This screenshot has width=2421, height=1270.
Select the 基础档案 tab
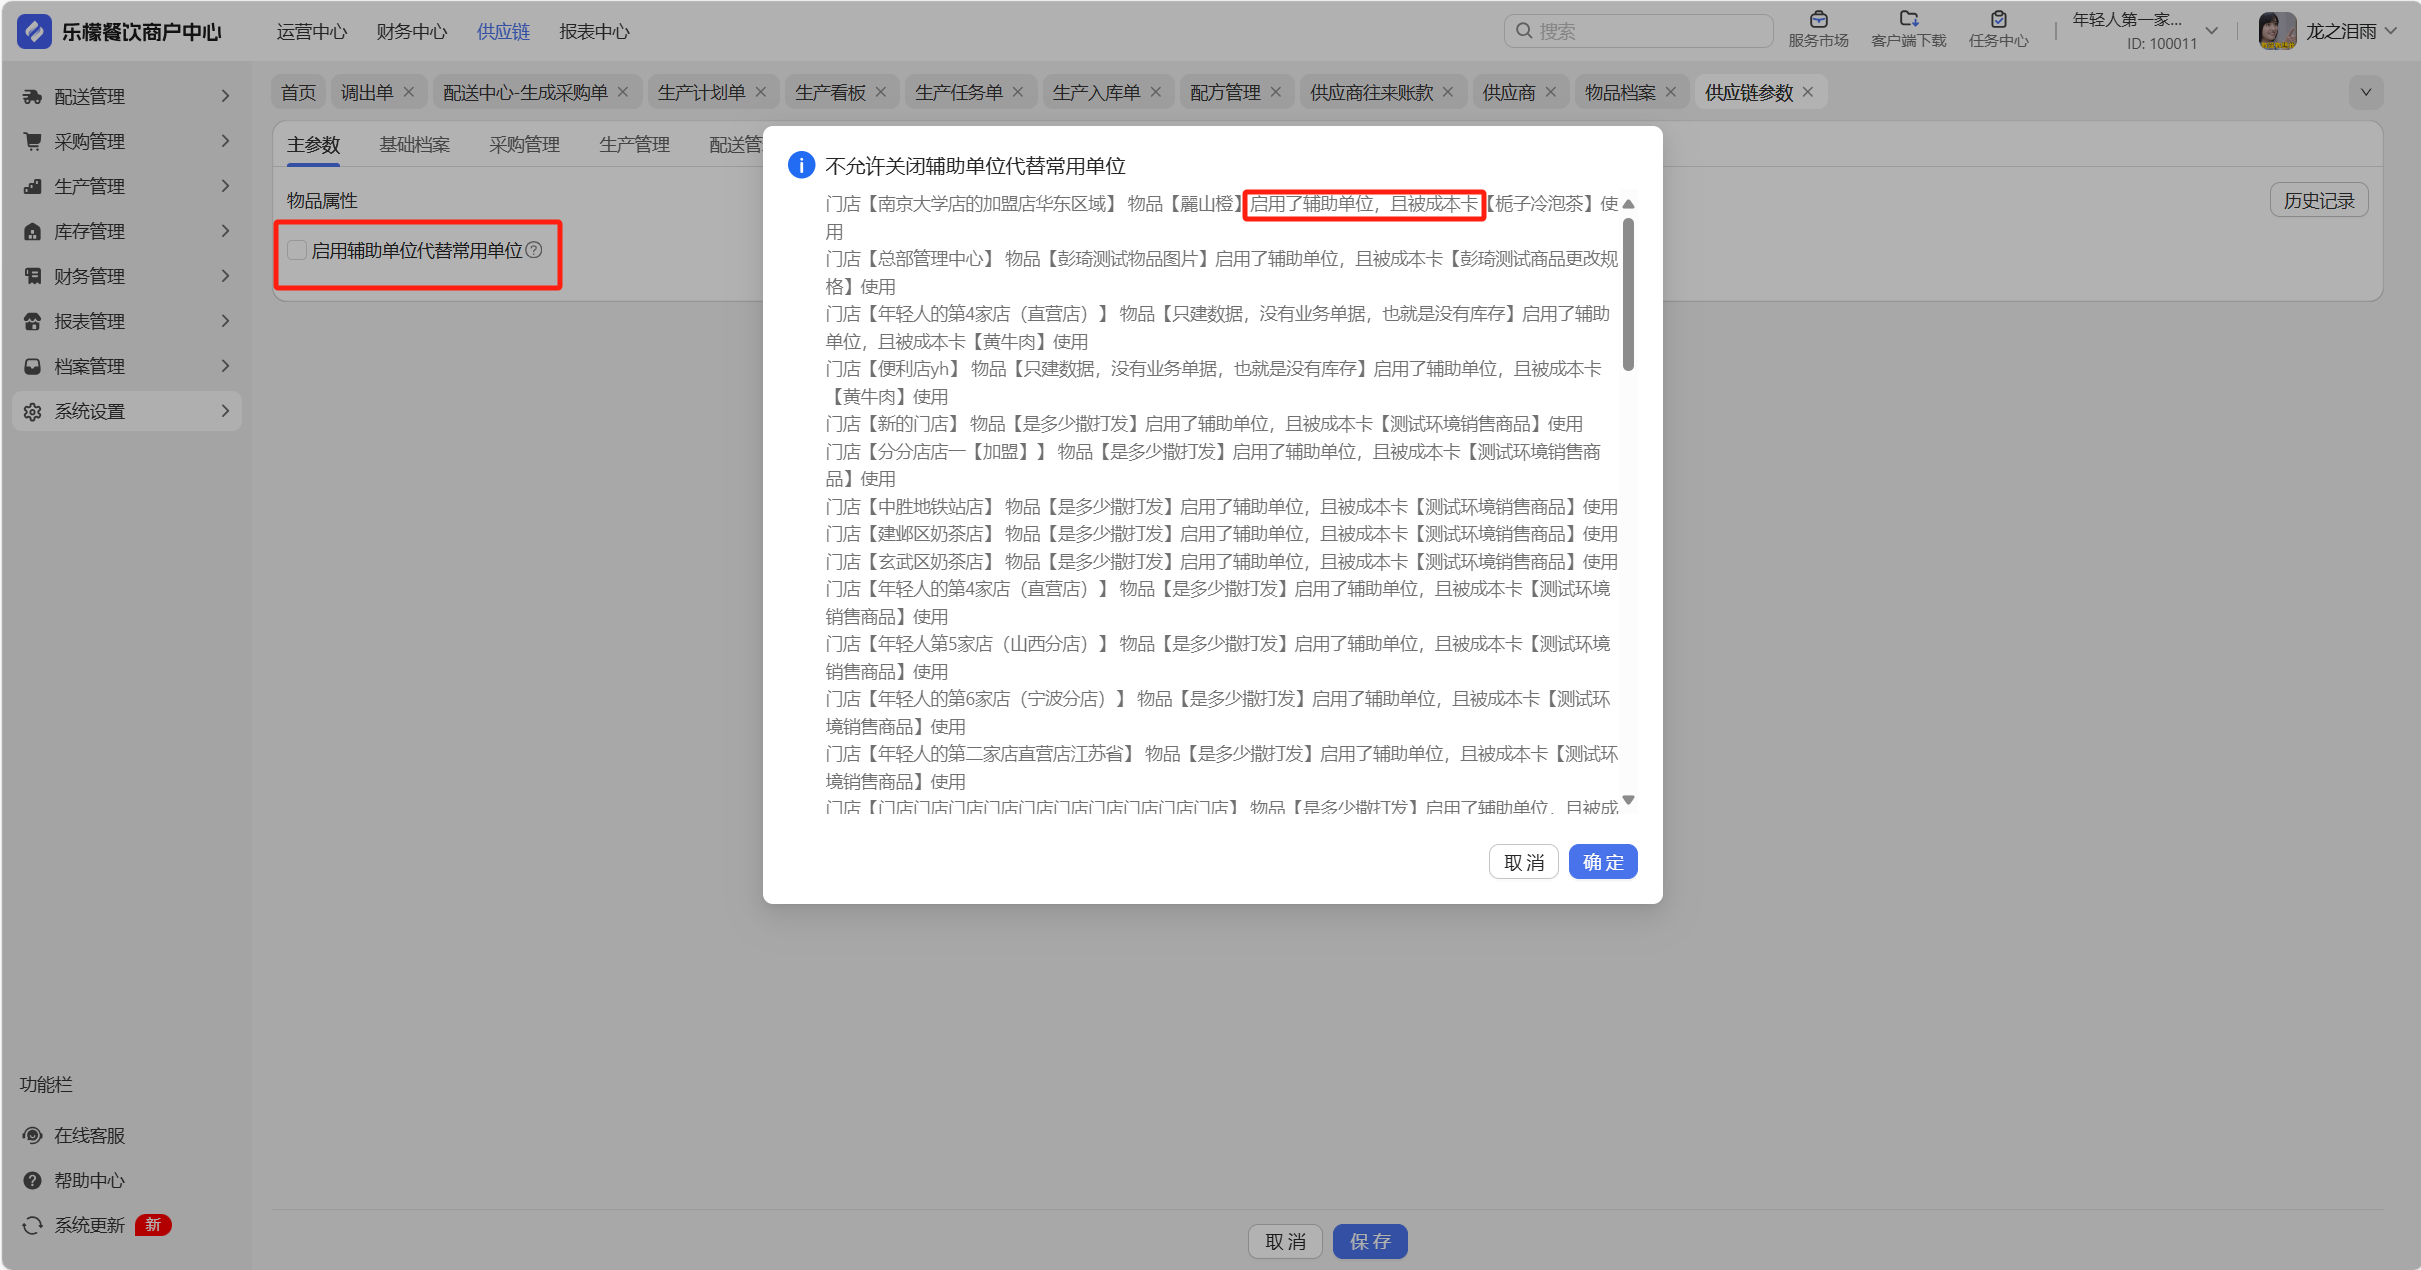point(415,145)
